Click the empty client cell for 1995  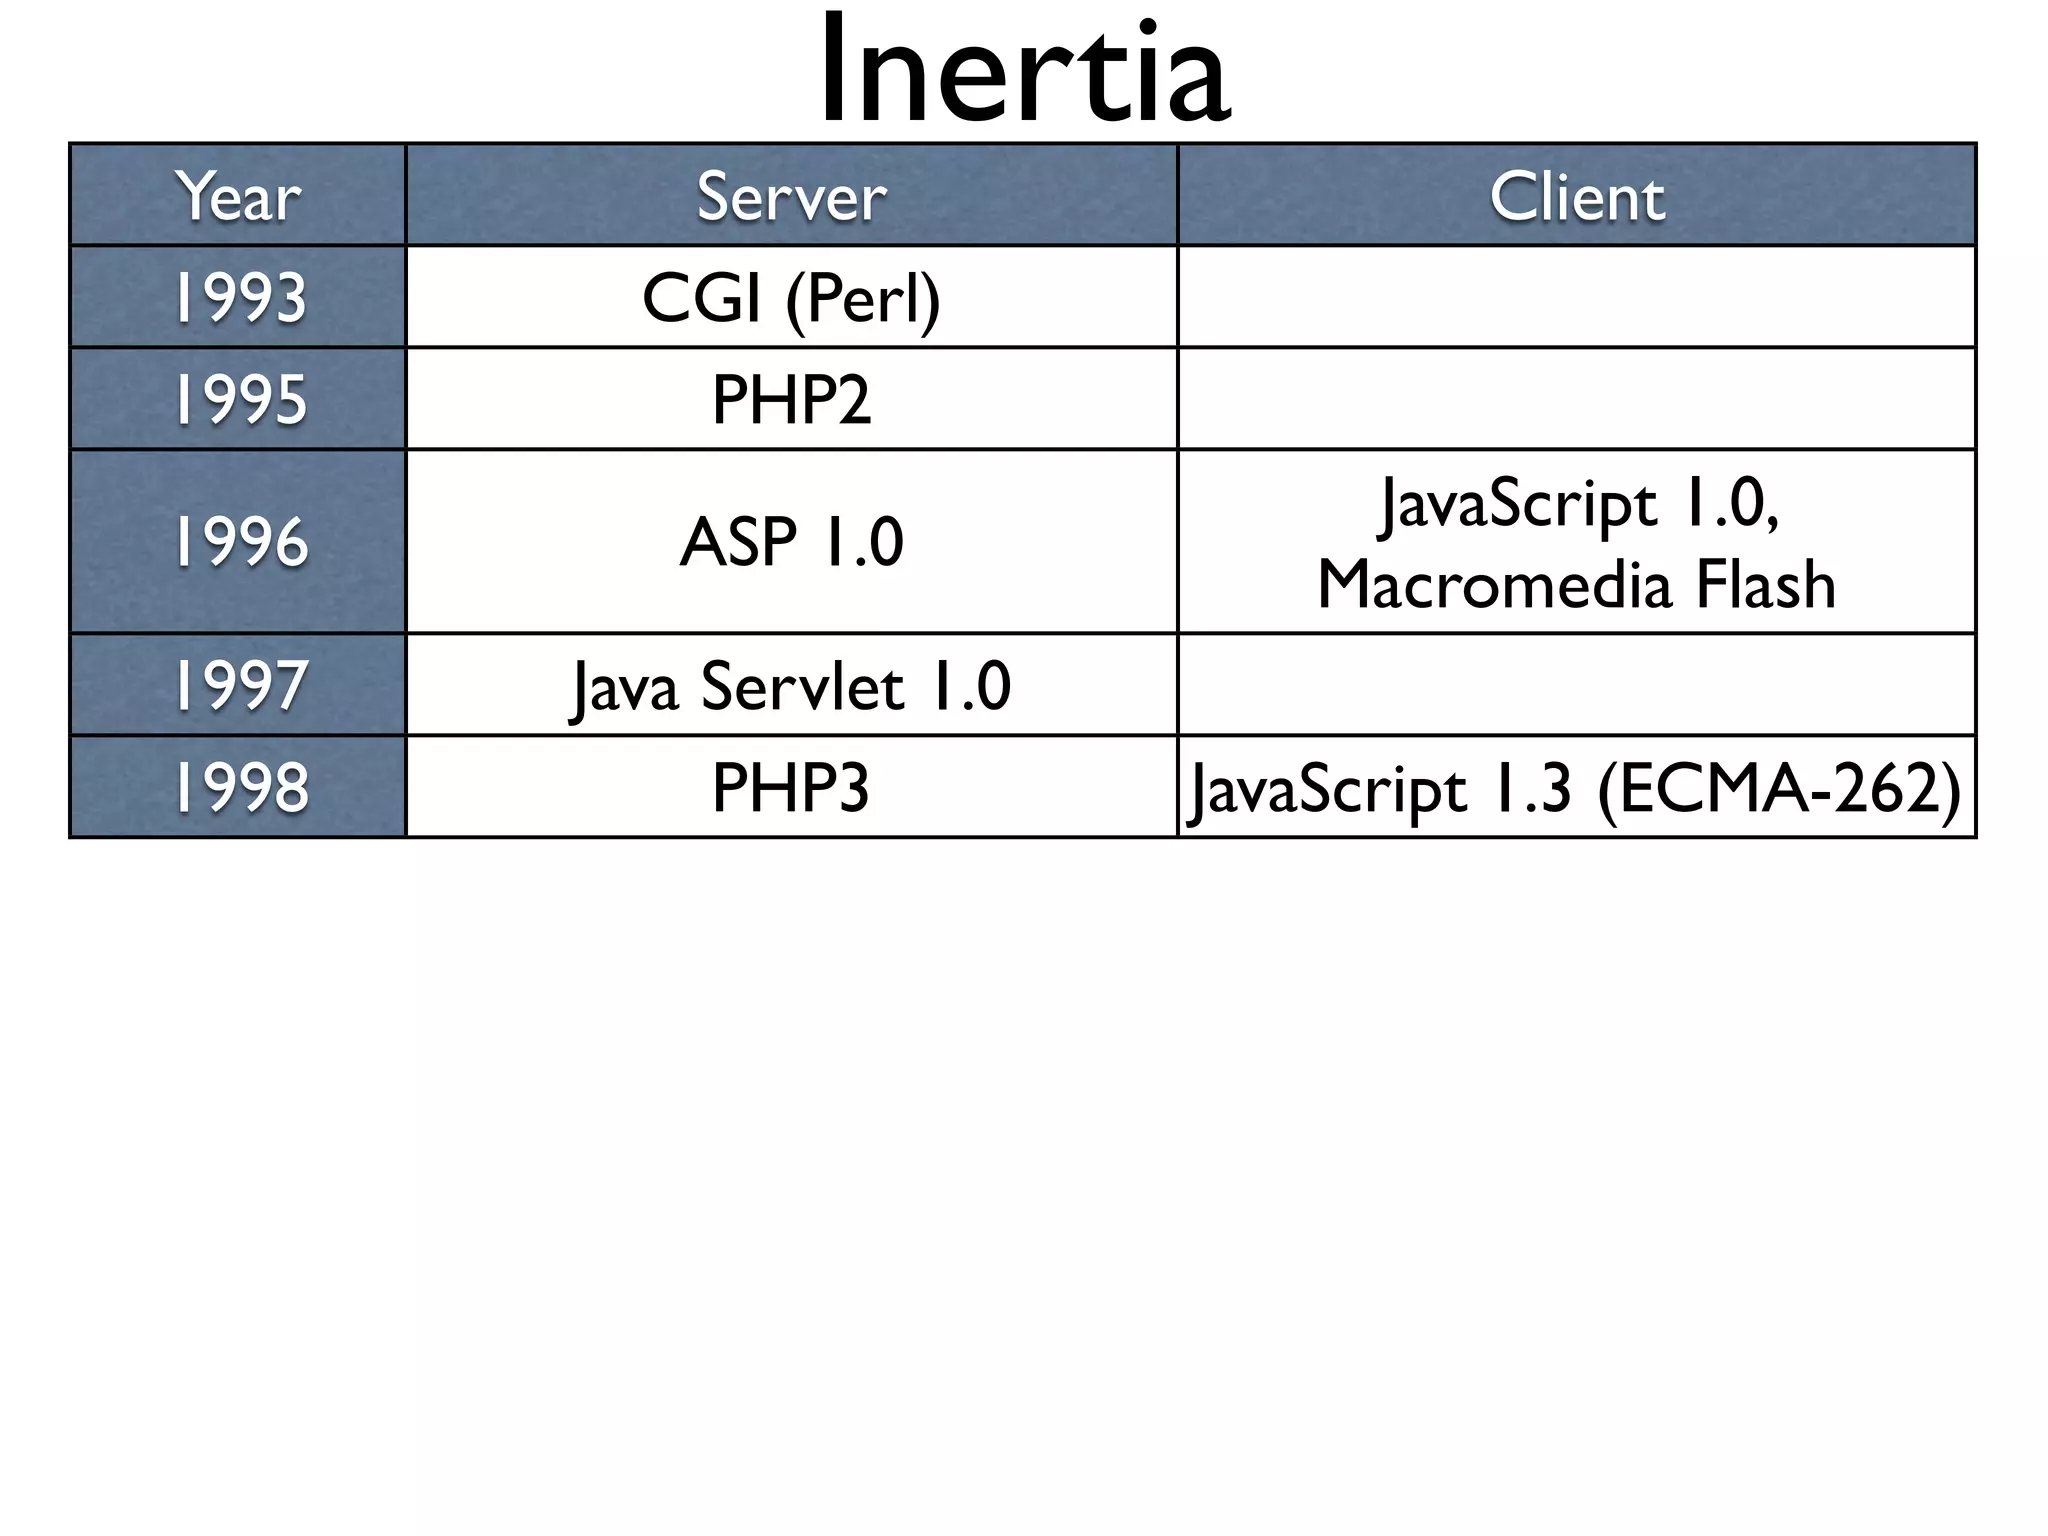[x=1576, y=399]
